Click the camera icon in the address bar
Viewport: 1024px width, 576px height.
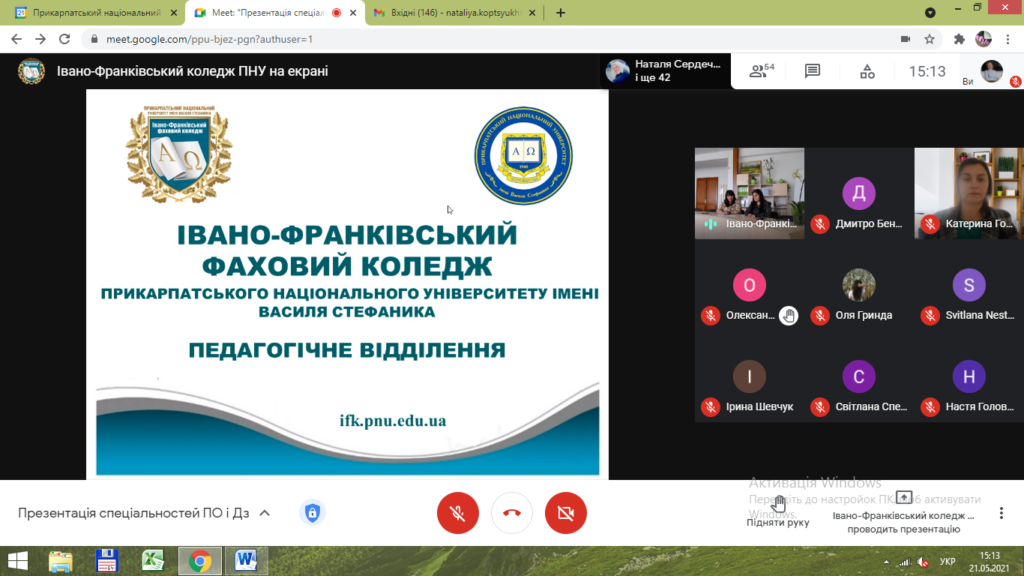[905, 39]
